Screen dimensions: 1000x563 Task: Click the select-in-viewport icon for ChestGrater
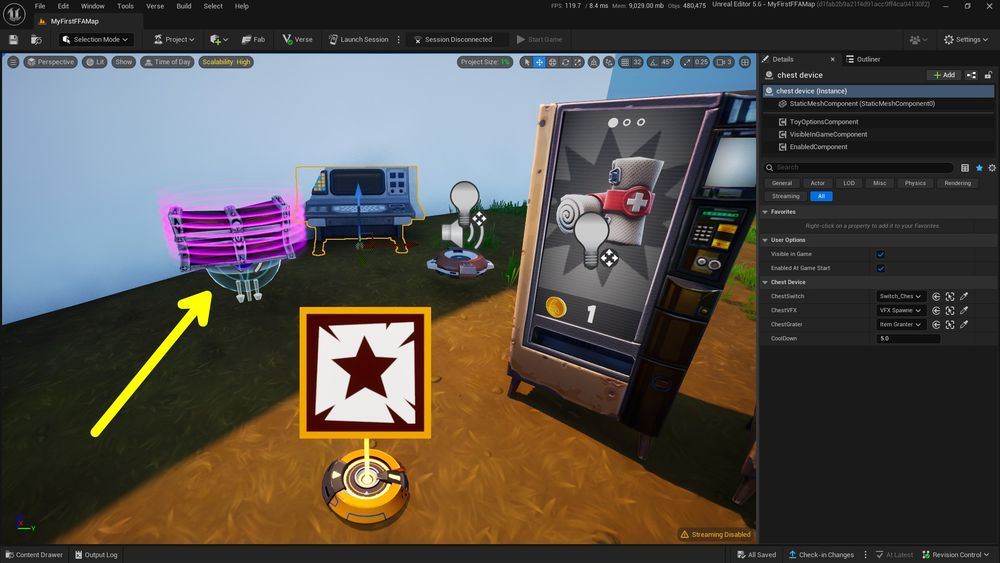pyautogui.click(x=950, y=324)
